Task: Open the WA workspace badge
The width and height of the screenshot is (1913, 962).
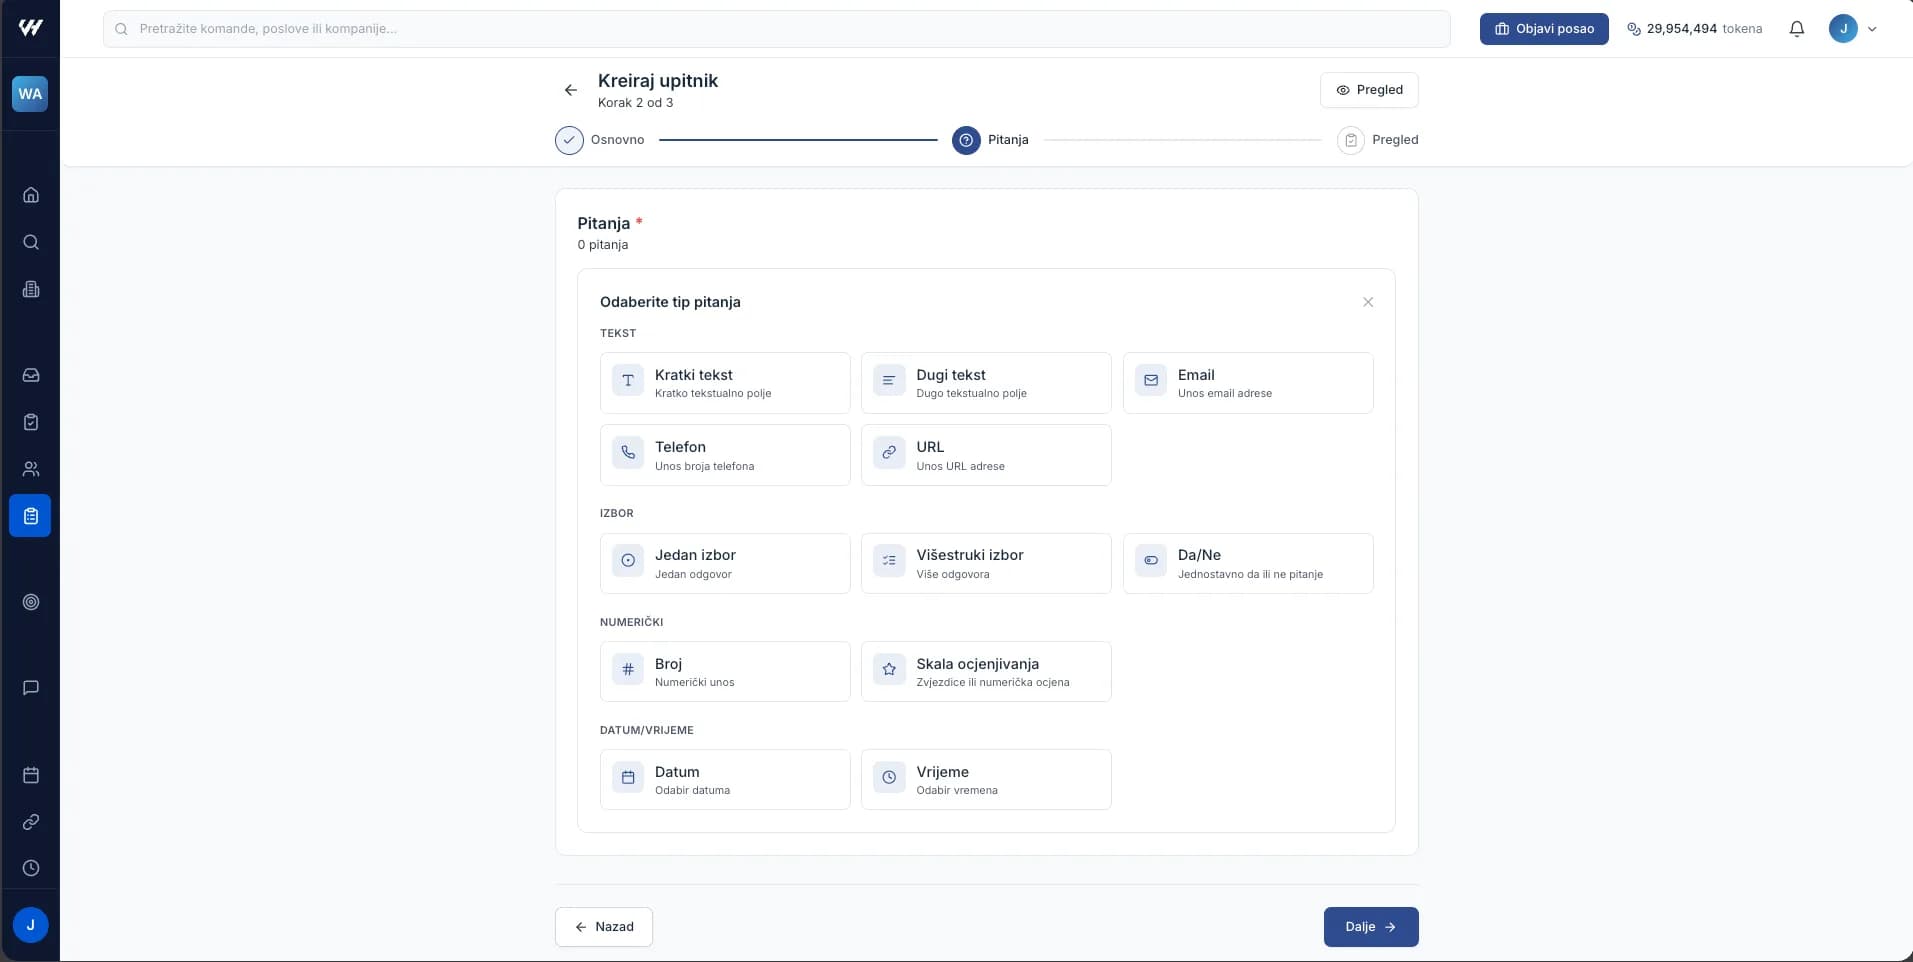Action: click(30, 94)
